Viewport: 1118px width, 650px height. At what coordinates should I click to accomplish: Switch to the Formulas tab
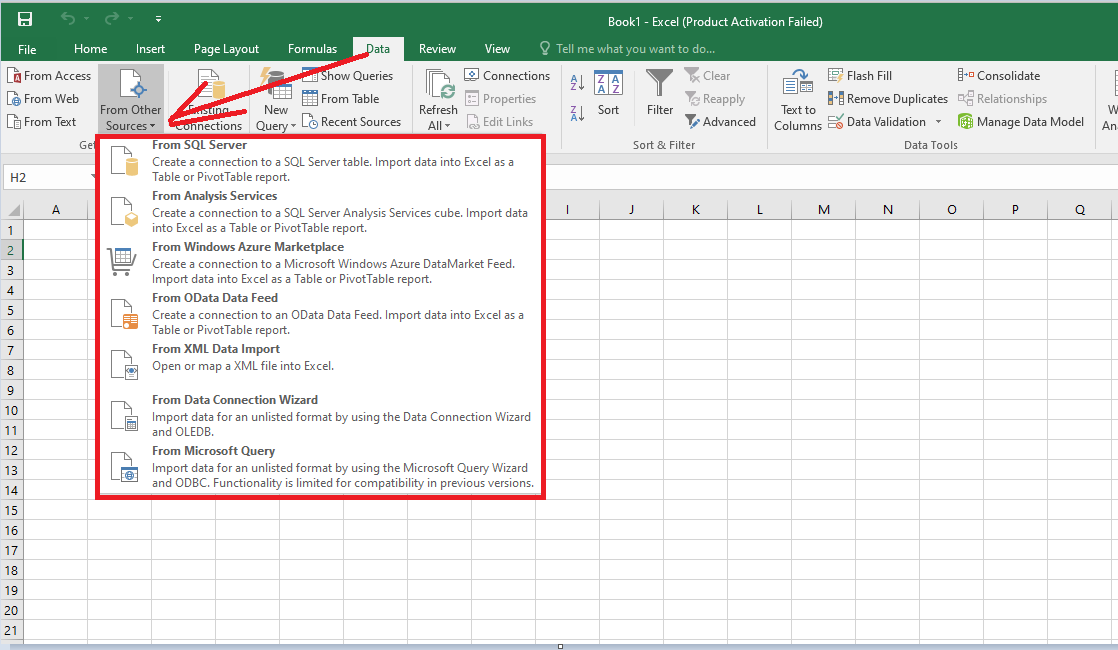coord(312,48)
